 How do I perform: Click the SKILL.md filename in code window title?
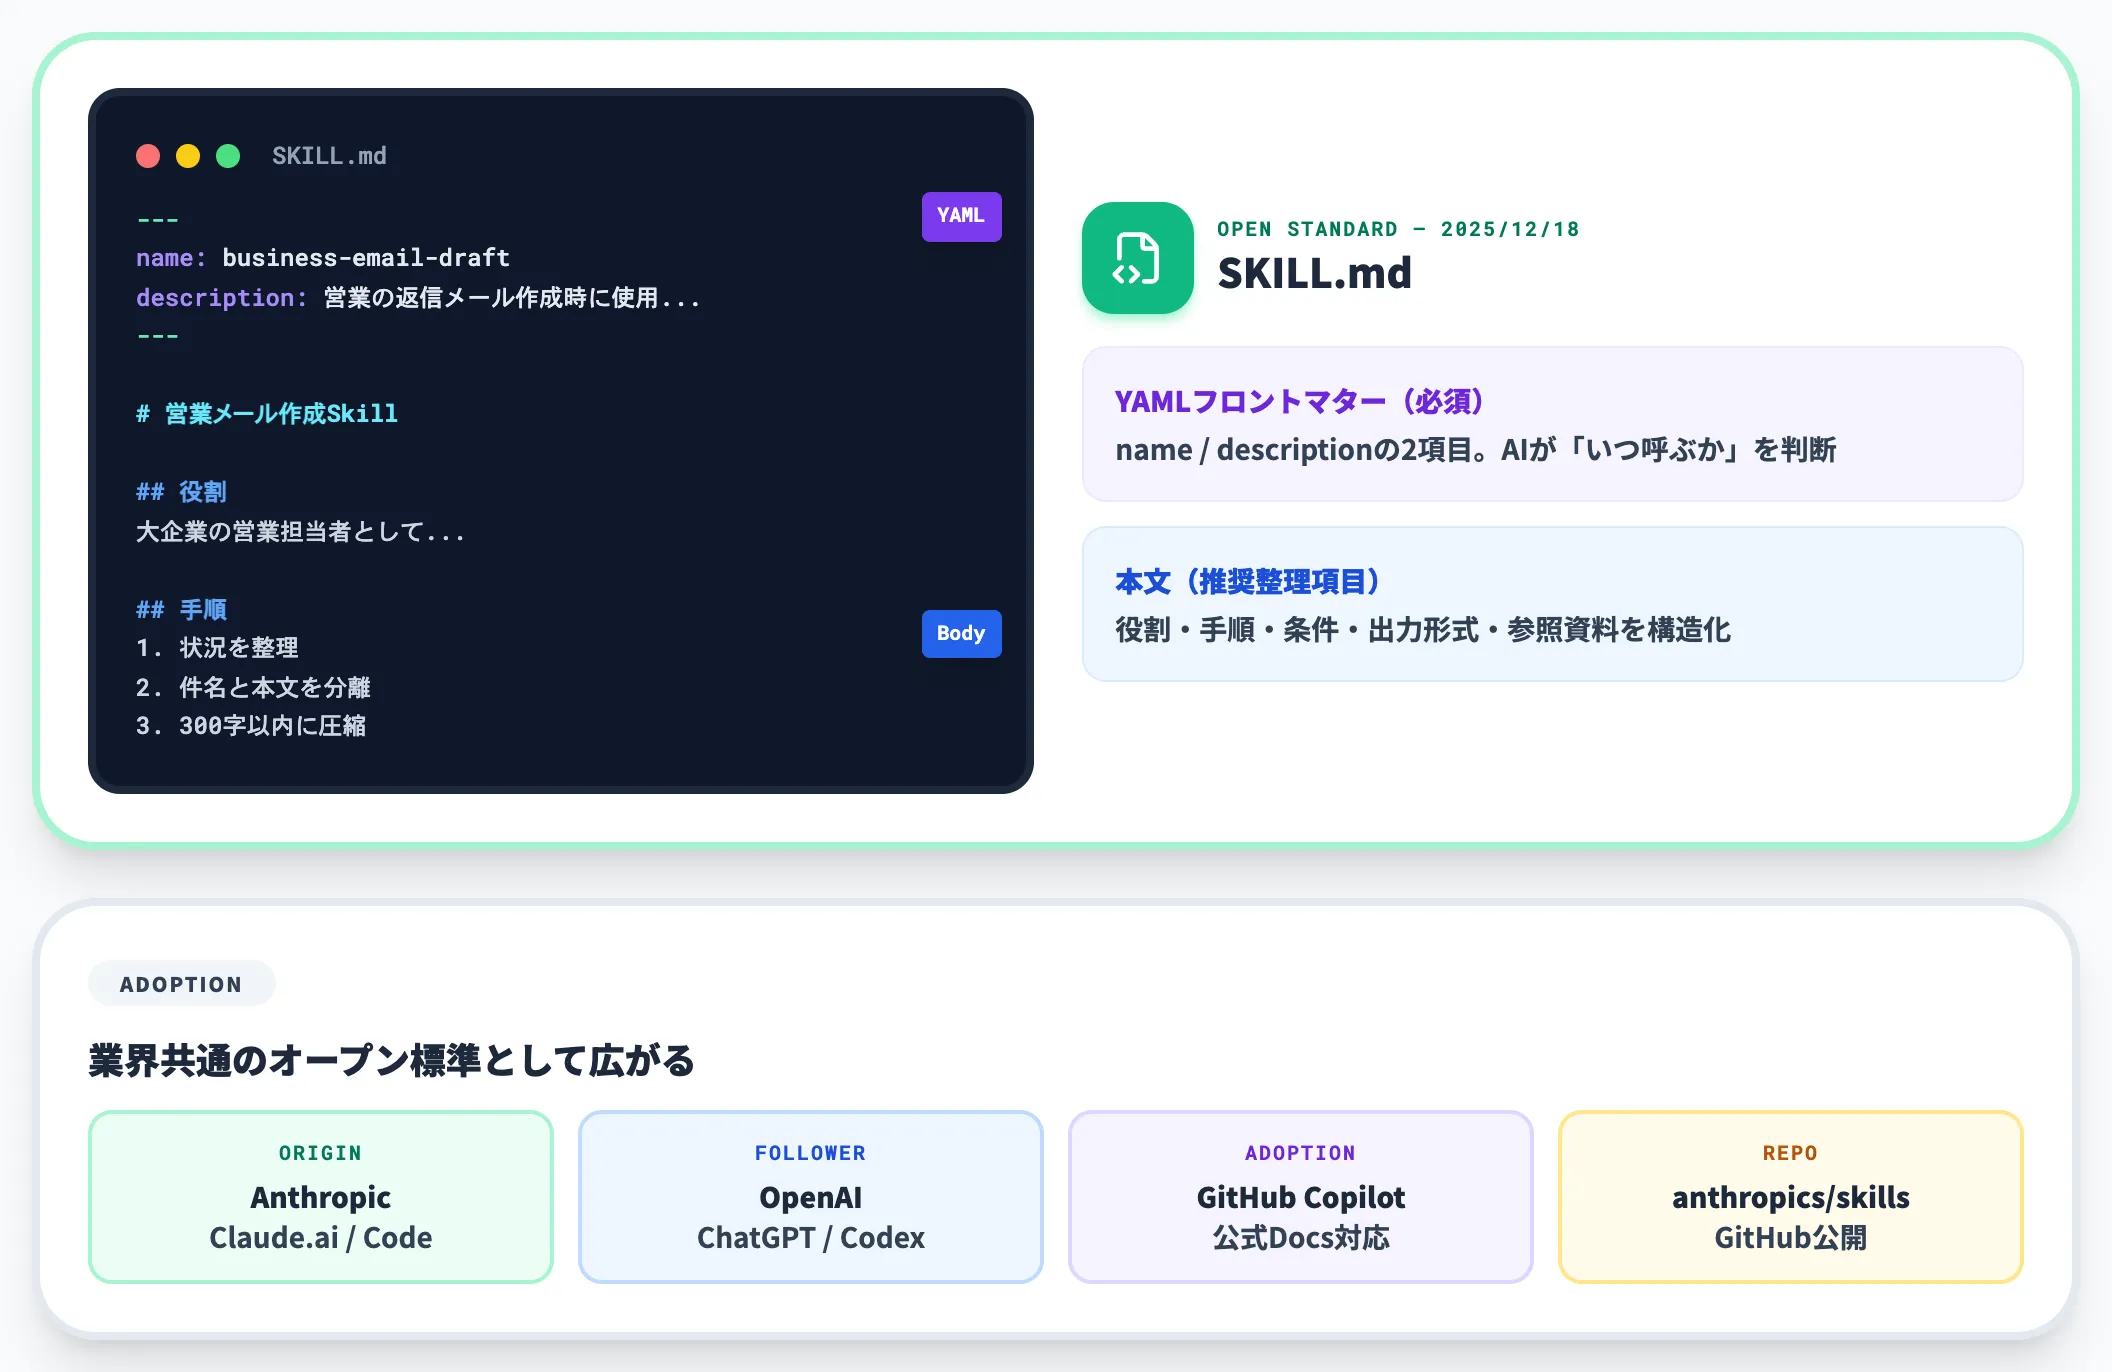point(329,156)
